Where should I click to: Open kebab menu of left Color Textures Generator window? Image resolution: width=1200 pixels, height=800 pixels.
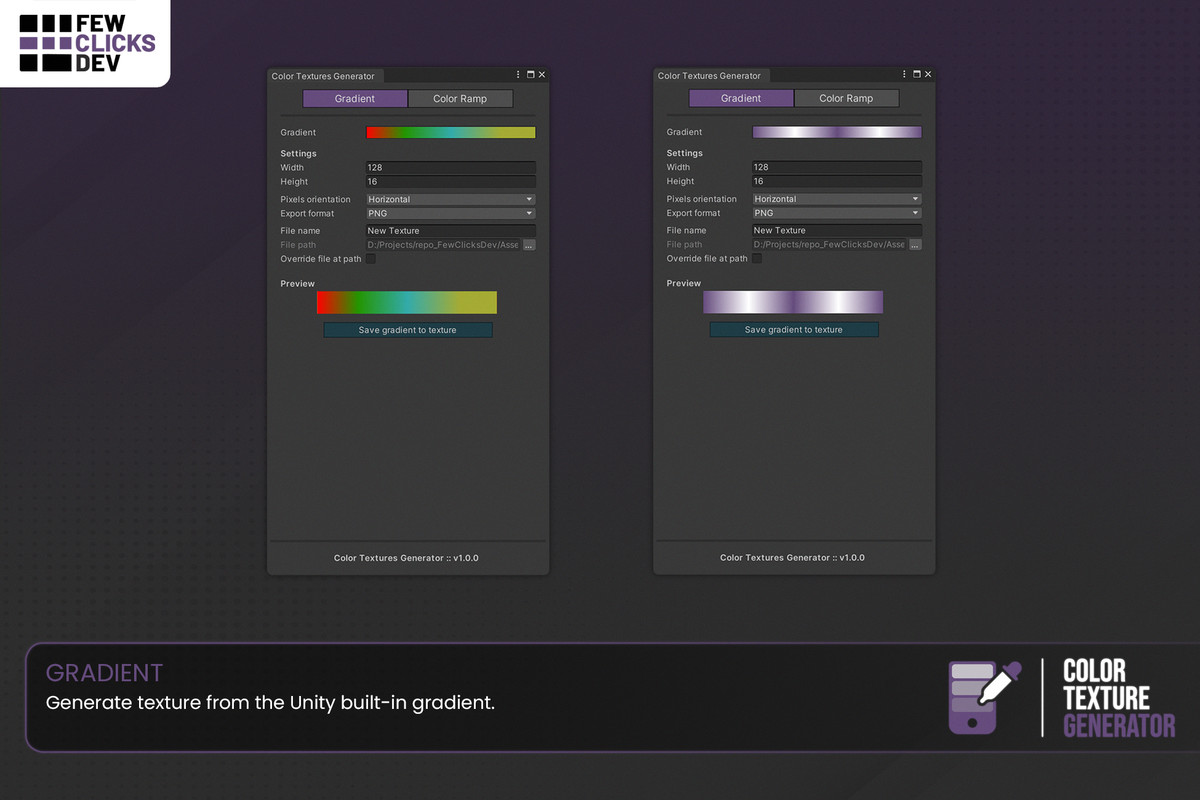518,75
